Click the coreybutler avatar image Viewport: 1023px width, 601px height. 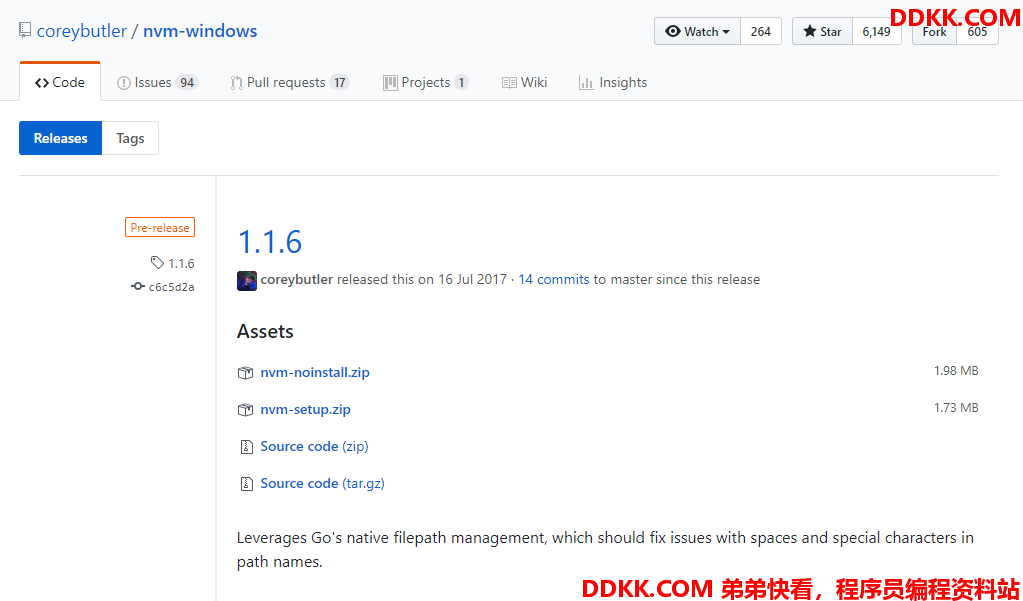click(247, 281)
